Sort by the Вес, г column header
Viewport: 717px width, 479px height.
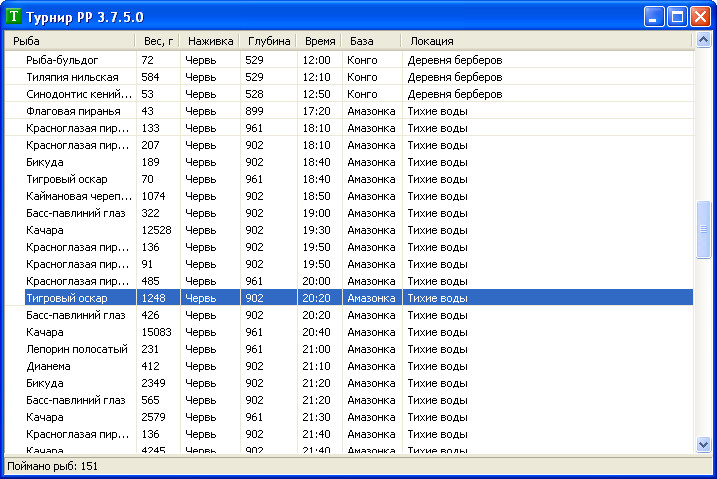coord(158,41)
